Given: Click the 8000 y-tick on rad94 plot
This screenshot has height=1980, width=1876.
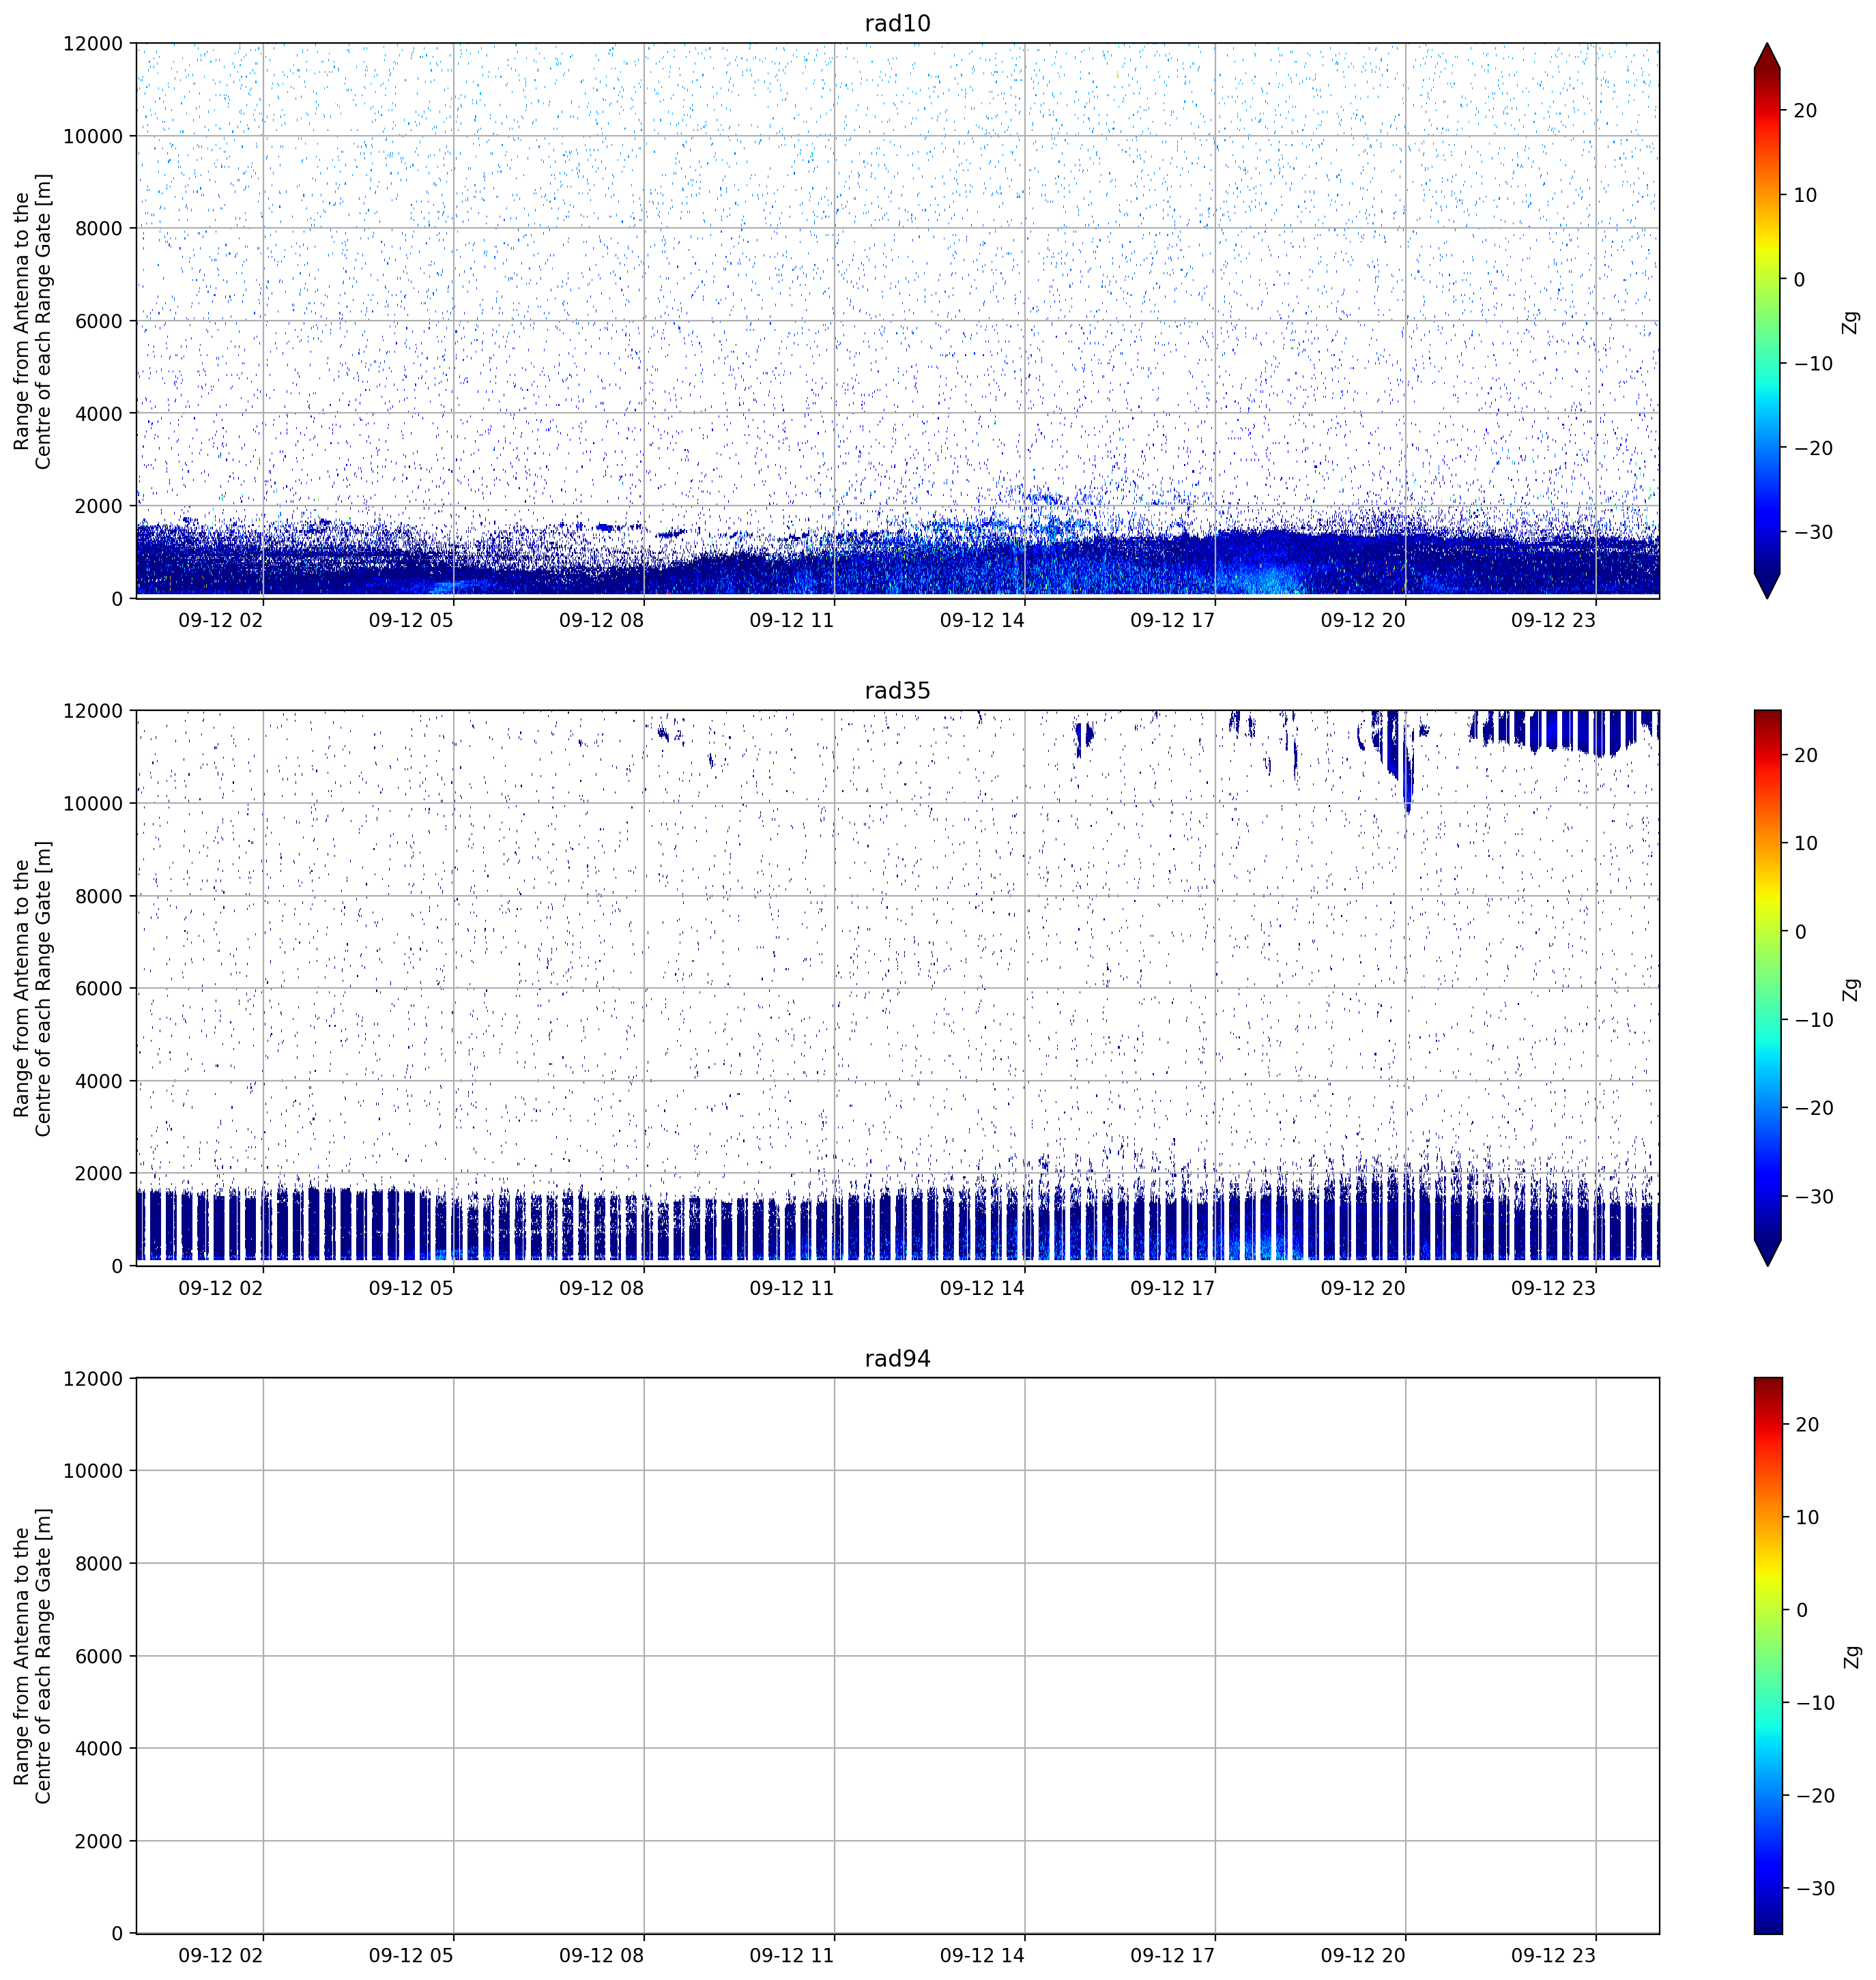Looking at the screenshot, I should (99, 1563).
